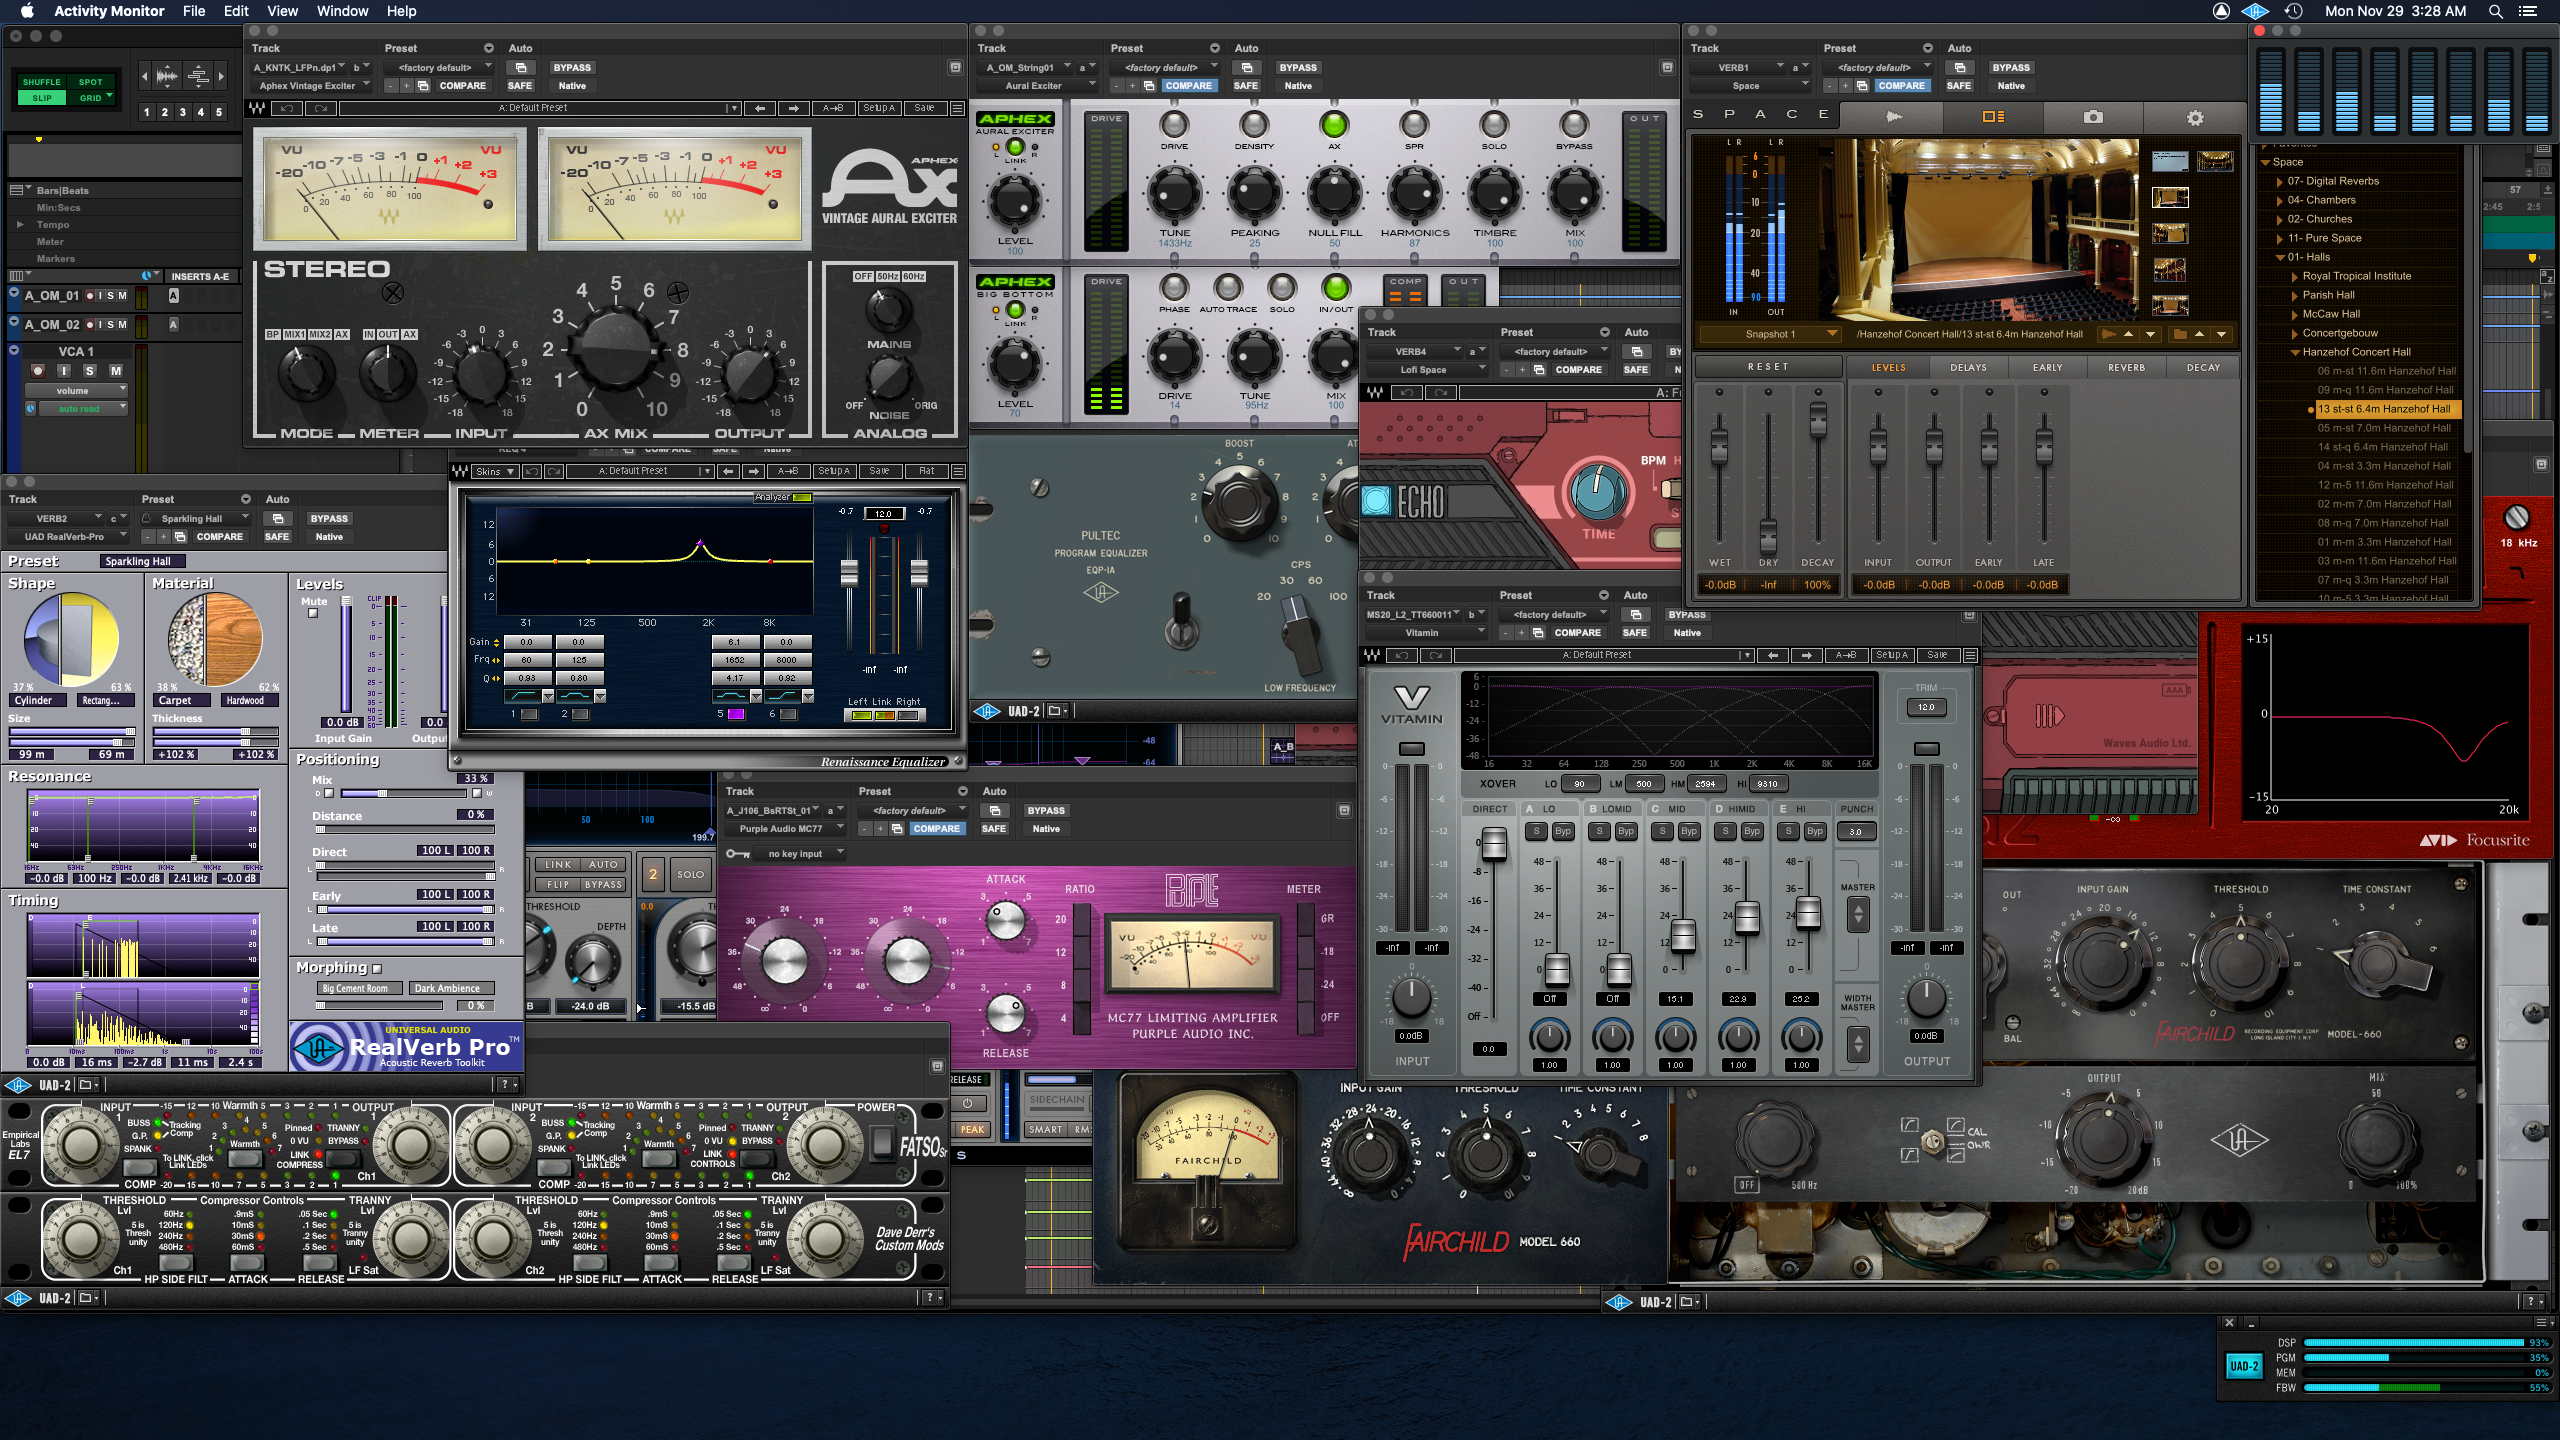
Task: Click the HI band fader in Vitamin
Action: point(1808,912)
